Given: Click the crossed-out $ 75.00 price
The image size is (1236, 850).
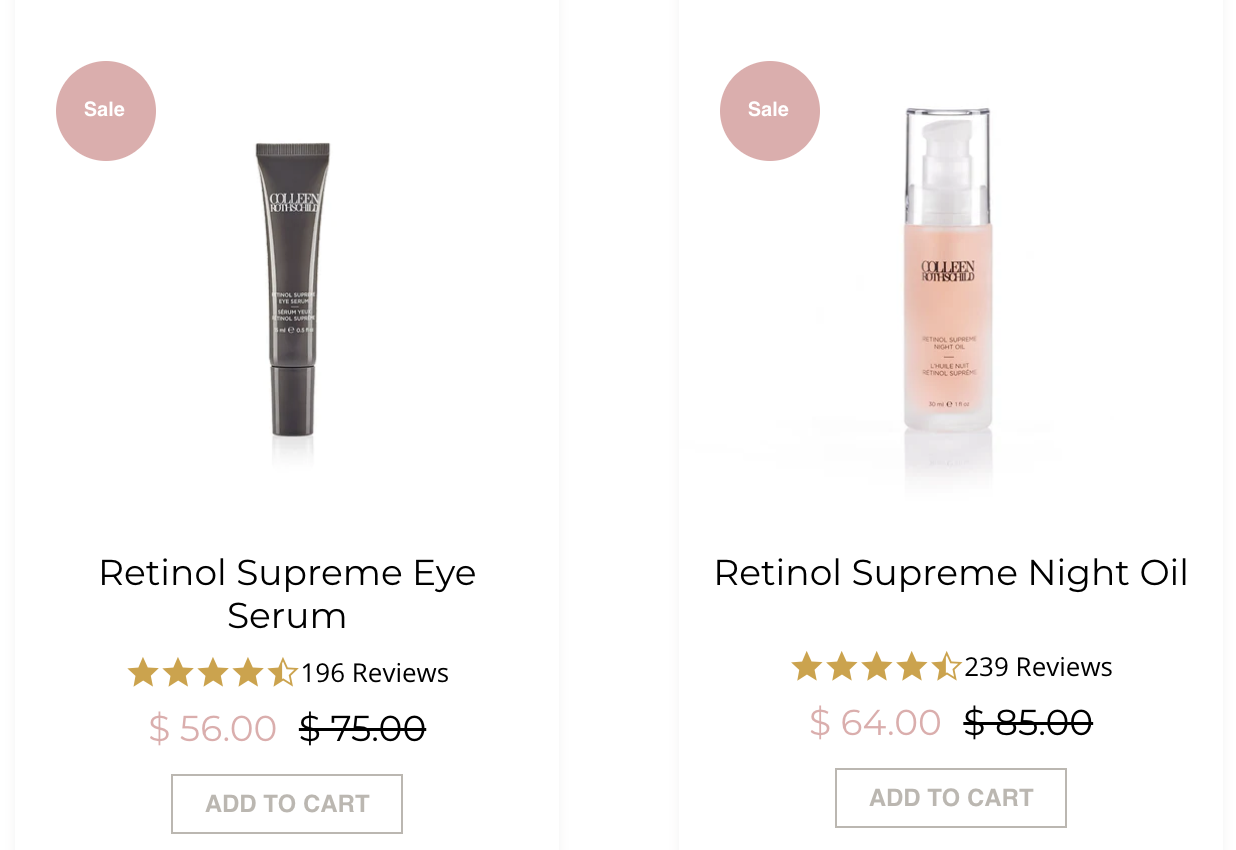Looking at the screenshot, I should pyautogui.click(x=363, y=728).
